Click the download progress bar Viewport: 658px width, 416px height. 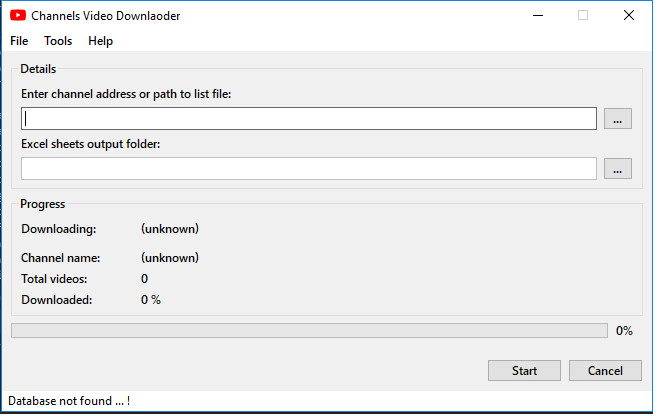pyautogui.click(x=309, y=330)
